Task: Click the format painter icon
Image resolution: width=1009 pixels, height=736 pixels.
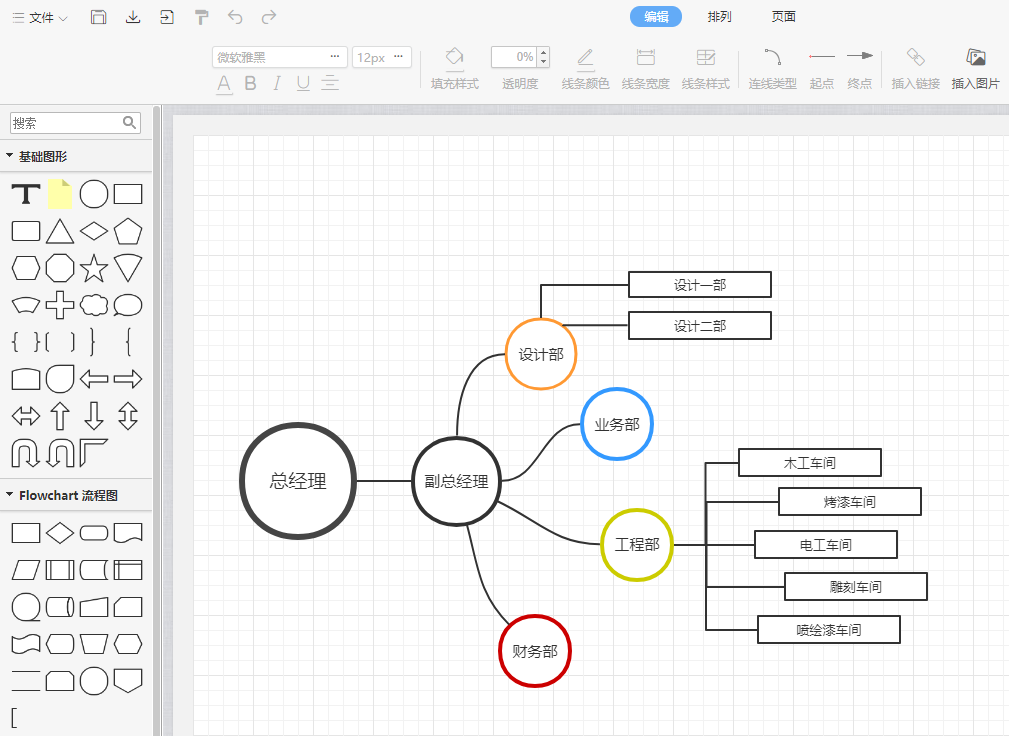Action: pos(201,17)
